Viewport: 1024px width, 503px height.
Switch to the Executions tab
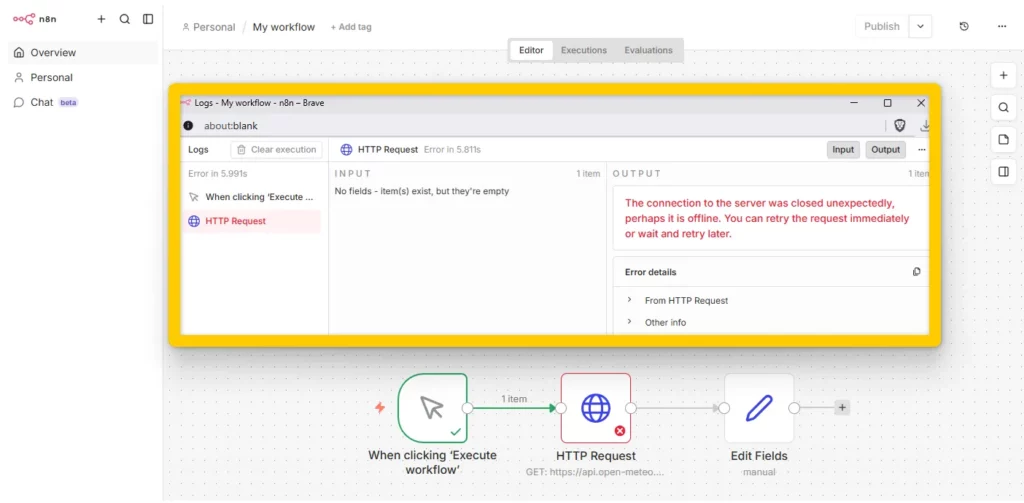584,50
